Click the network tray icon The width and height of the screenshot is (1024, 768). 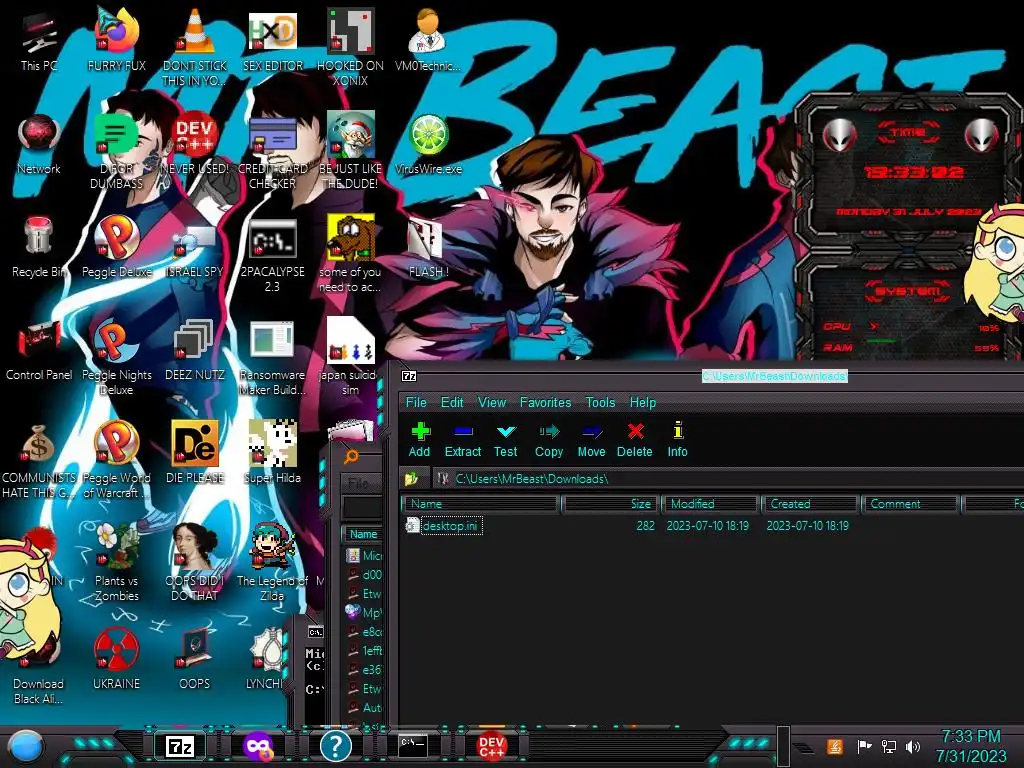coord(889,746)
